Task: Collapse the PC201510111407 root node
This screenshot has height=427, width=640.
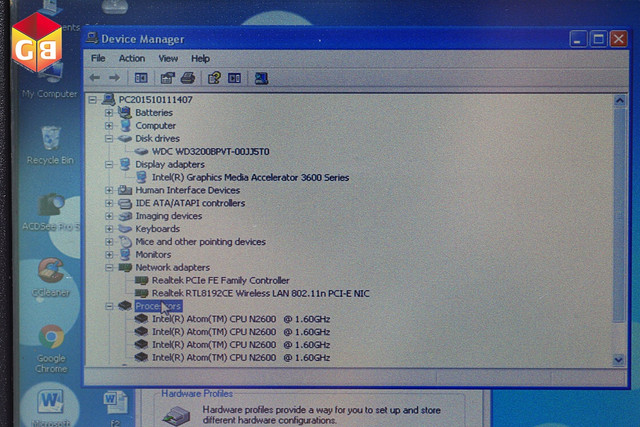Action: tap(93, 100)
